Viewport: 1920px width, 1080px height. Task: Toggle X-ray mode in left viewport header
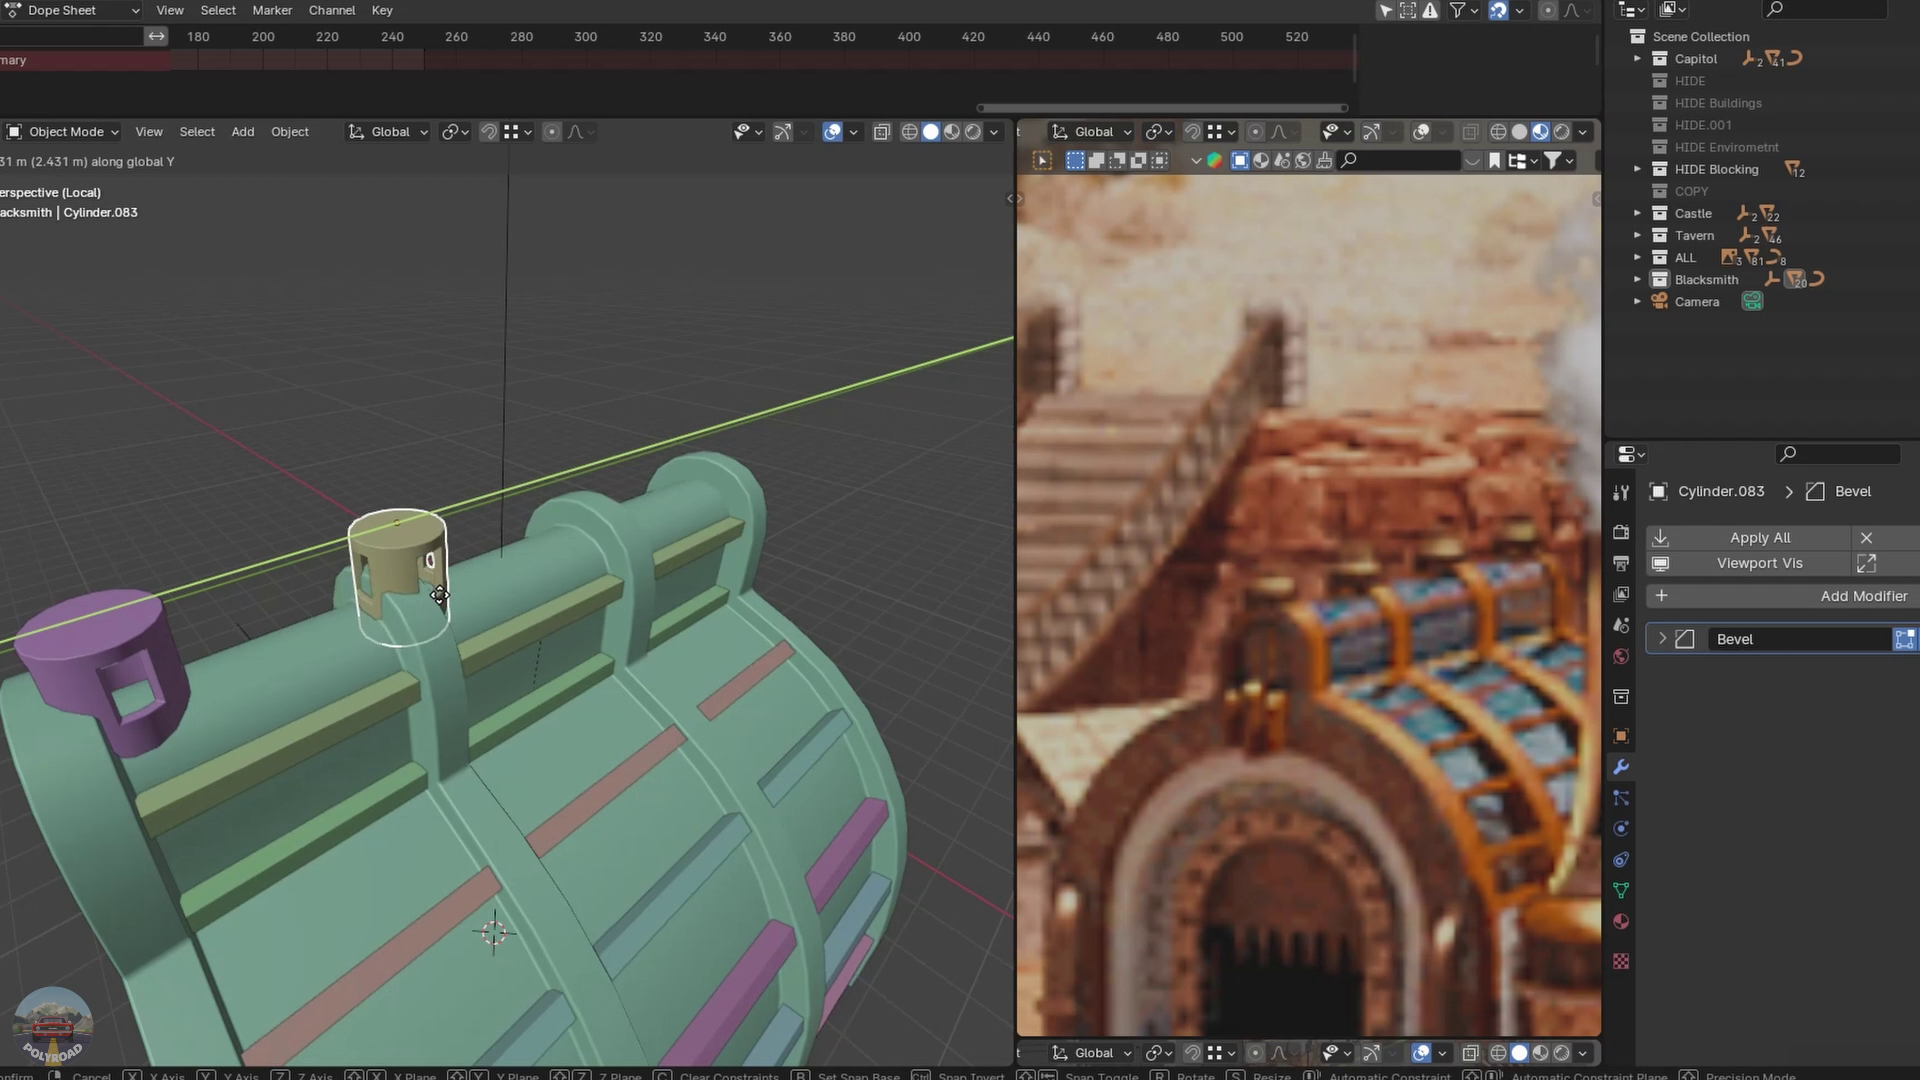coord(881,132)
